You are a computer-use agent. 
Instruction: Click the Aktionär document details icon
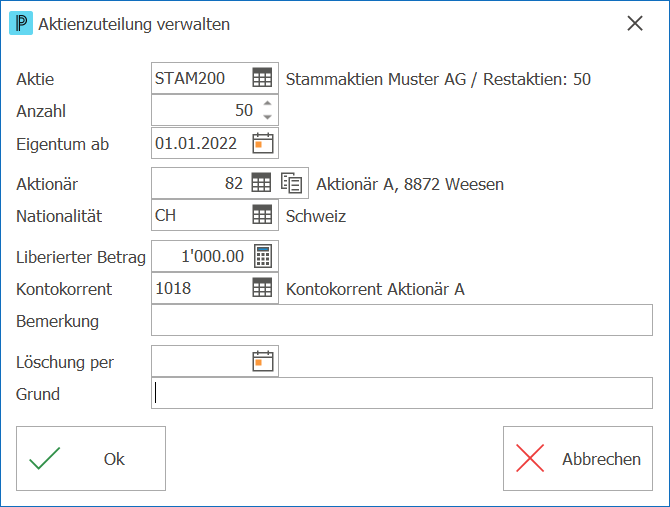(291, 183)
